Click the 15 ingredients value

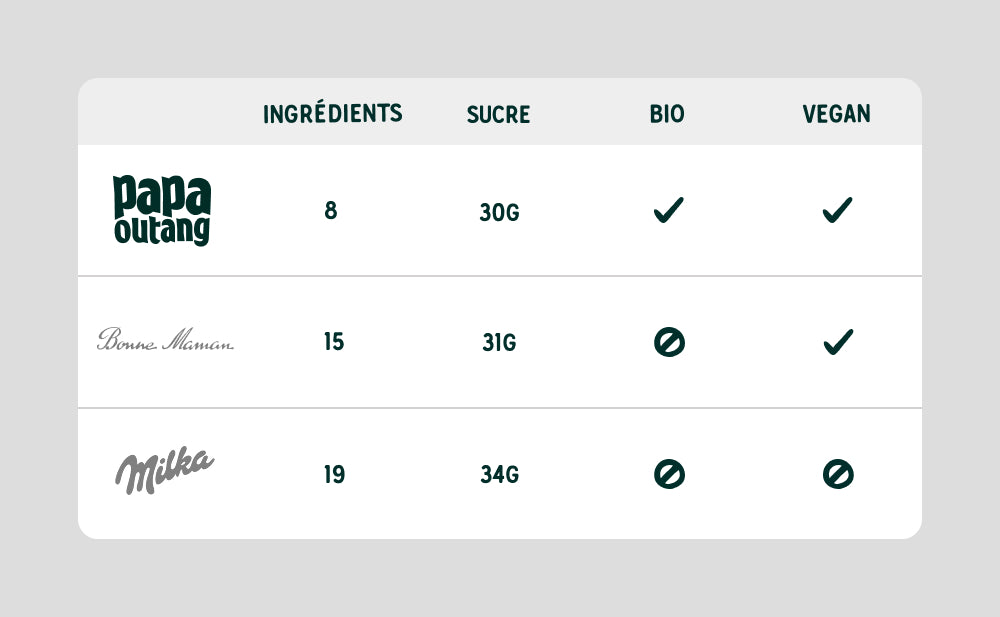[x=334, y=341]
